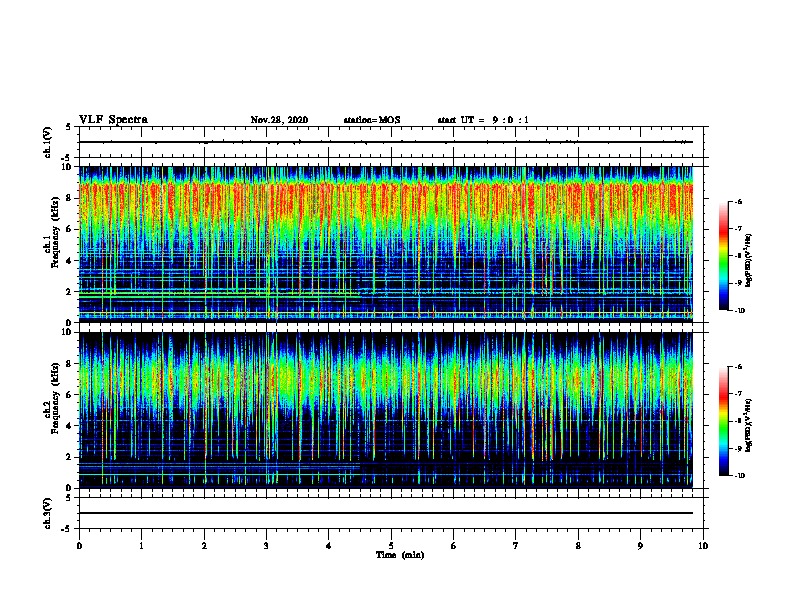Click the "station=MOS" header label
792x612 pixels.
pos(372,120)
